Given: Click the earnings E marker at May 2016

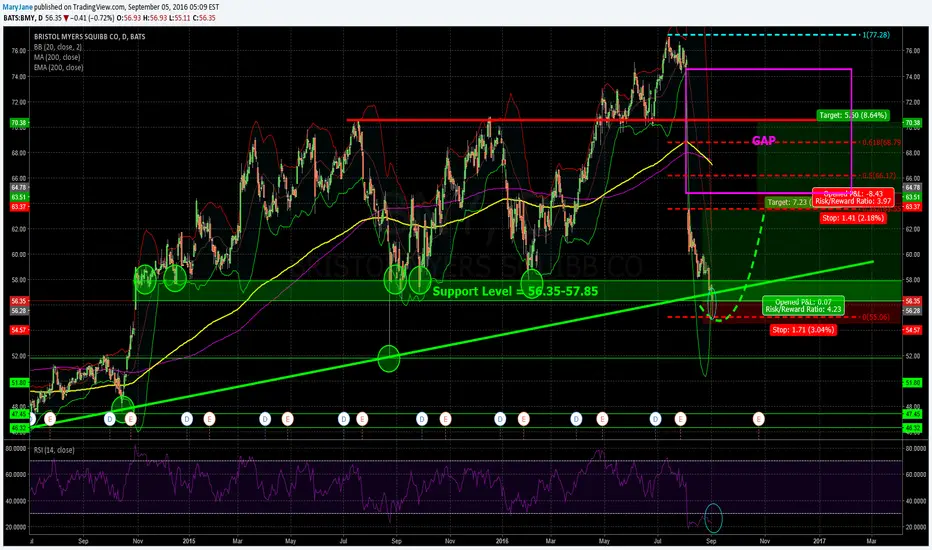Looking at the screenshot, I should pyautogui.click(x=602, y=419).
